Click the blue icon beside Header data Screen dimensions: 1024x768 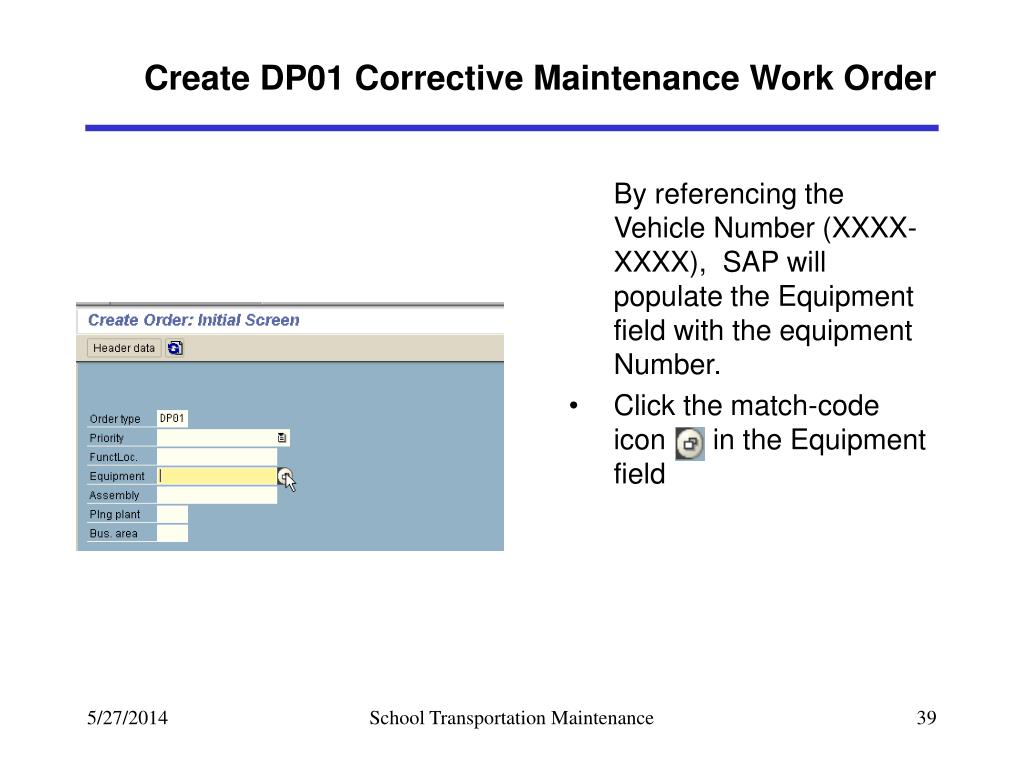coord(174,348)
